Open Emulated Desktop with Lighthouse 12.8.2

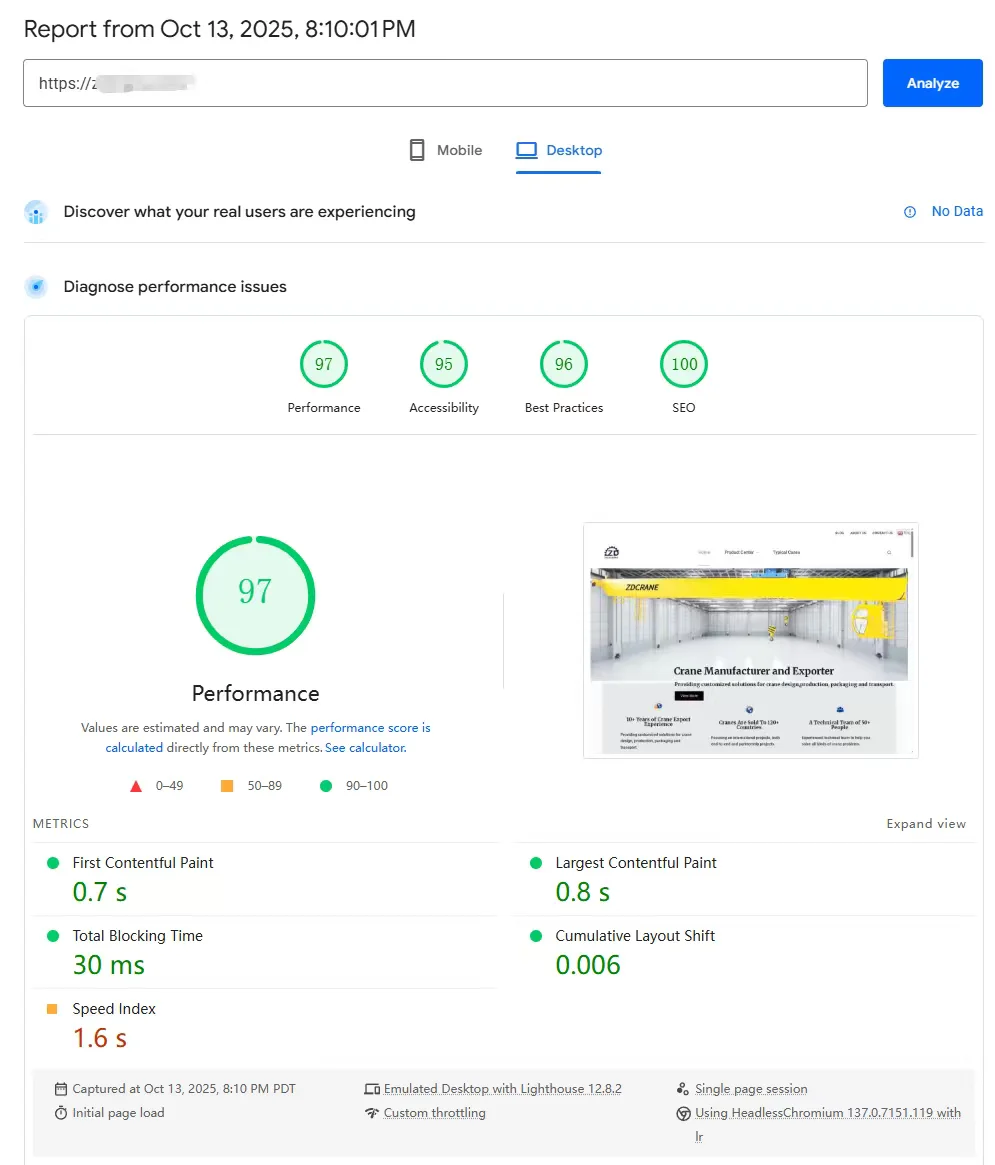(x=502, y=1088)
